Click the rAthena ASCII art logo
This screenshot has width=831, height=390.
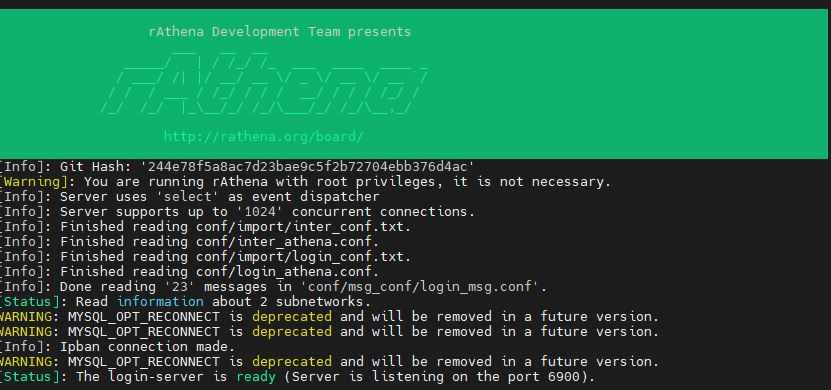coord(264,83)
